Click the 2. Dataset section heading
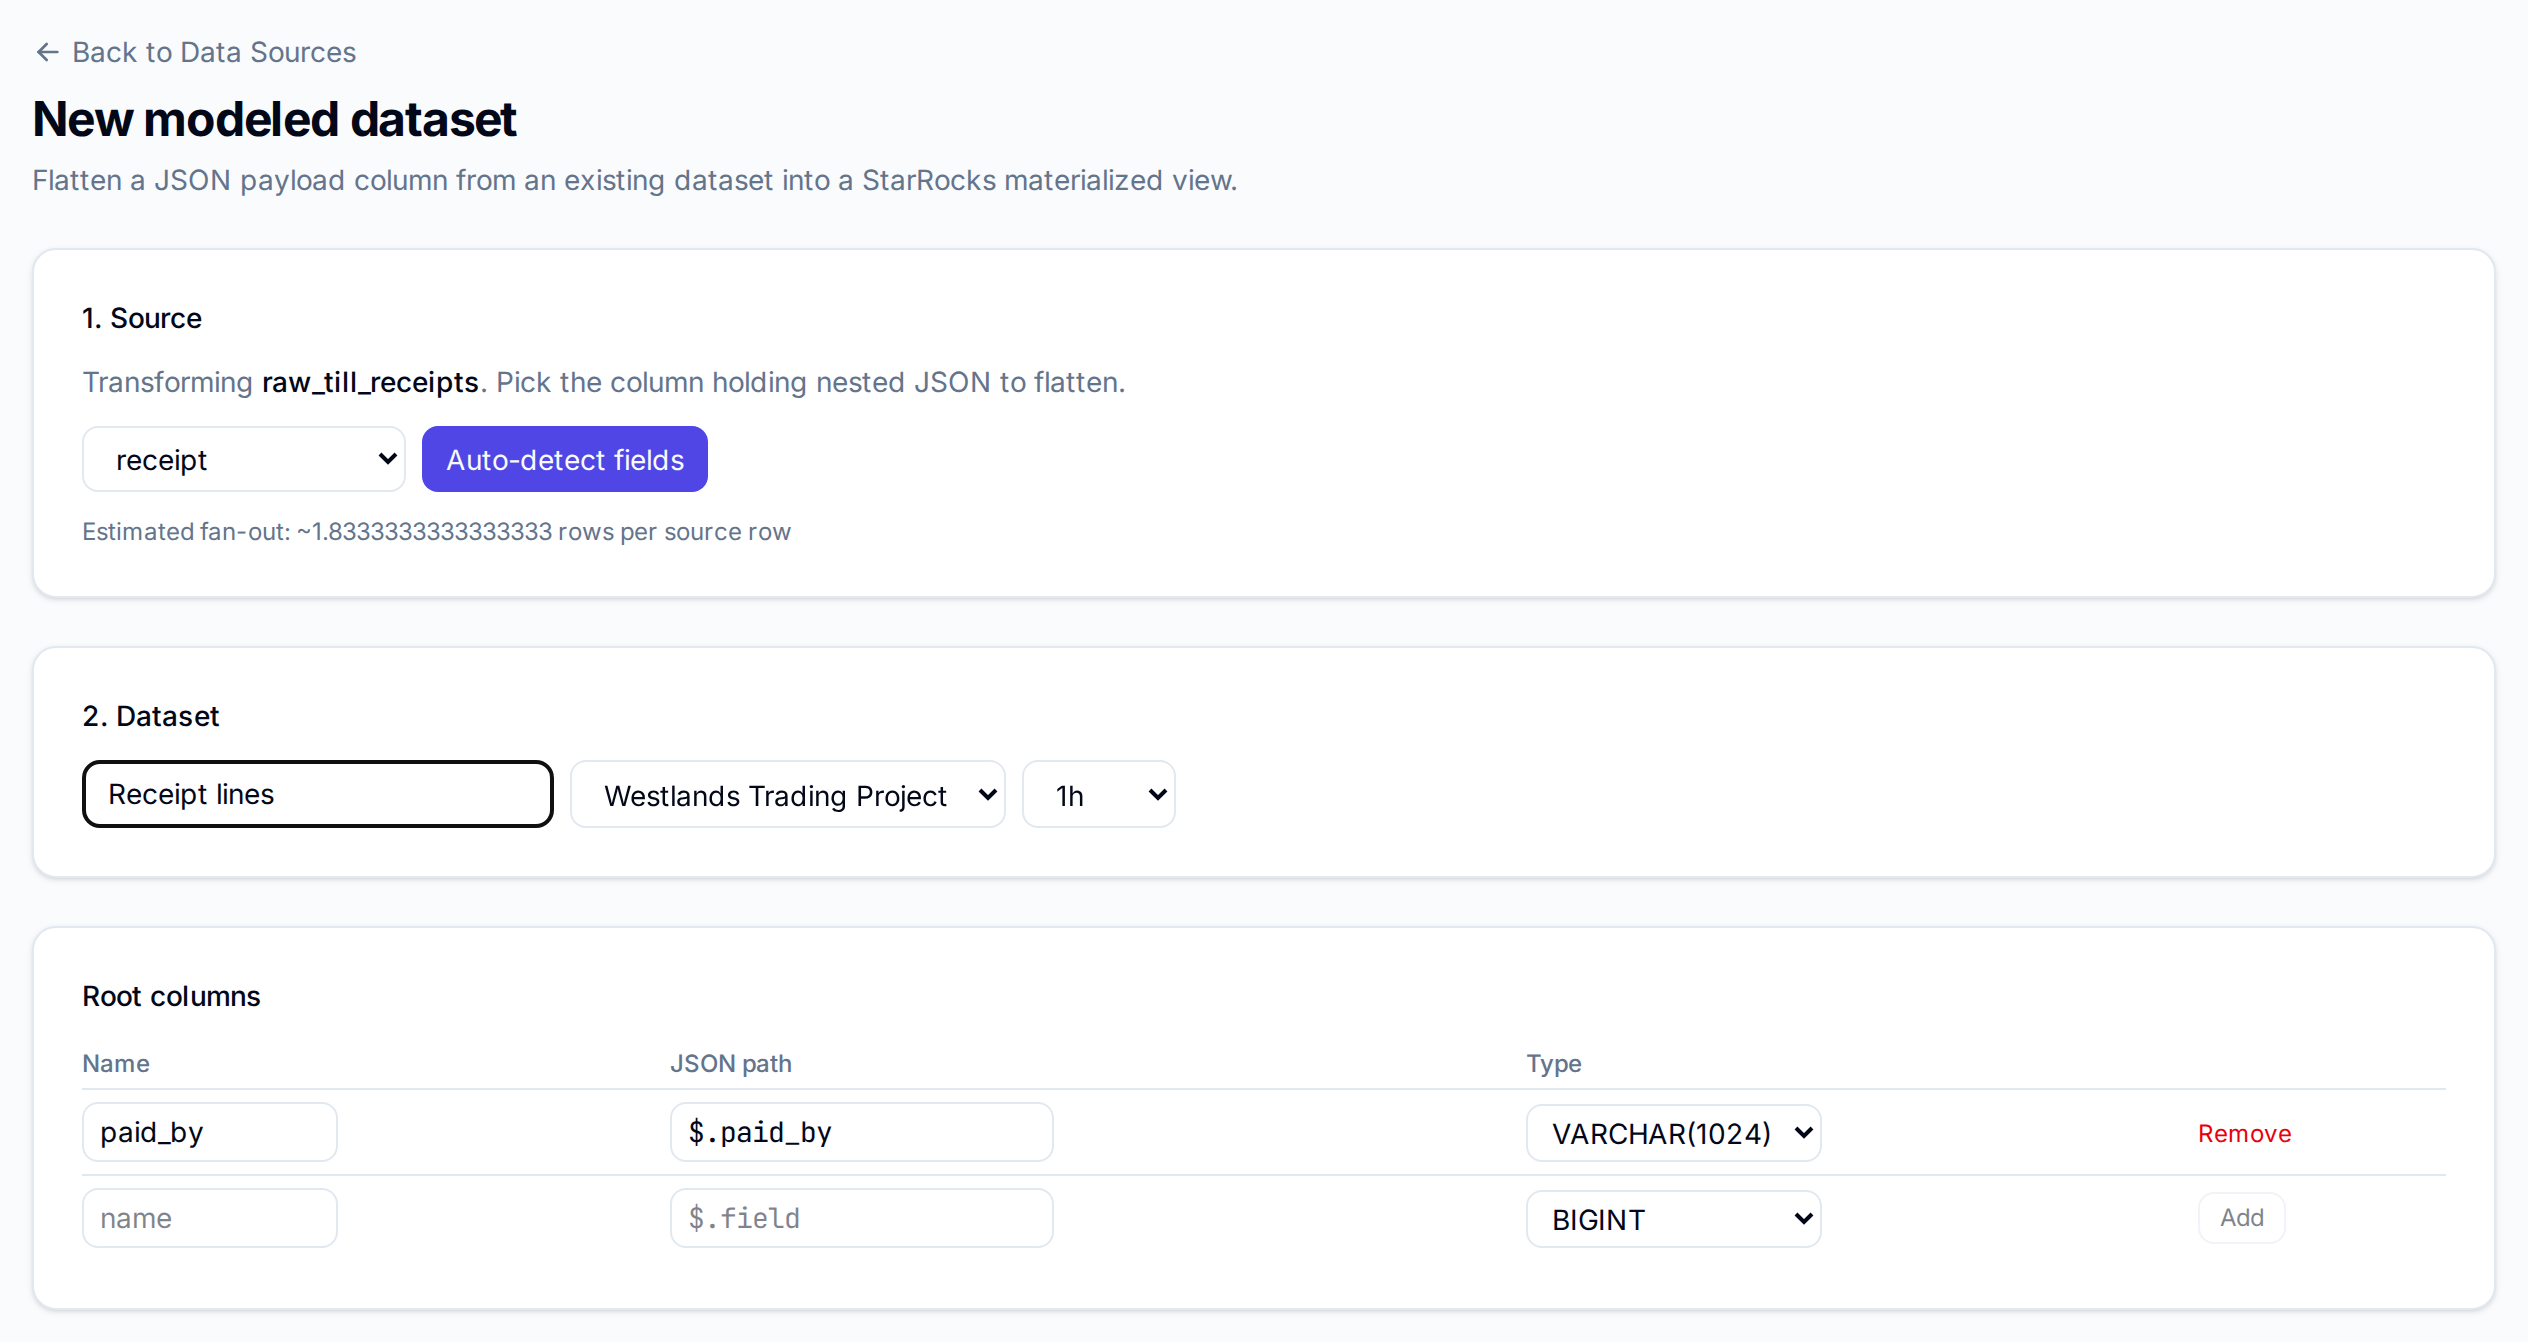 coord(151,716)
